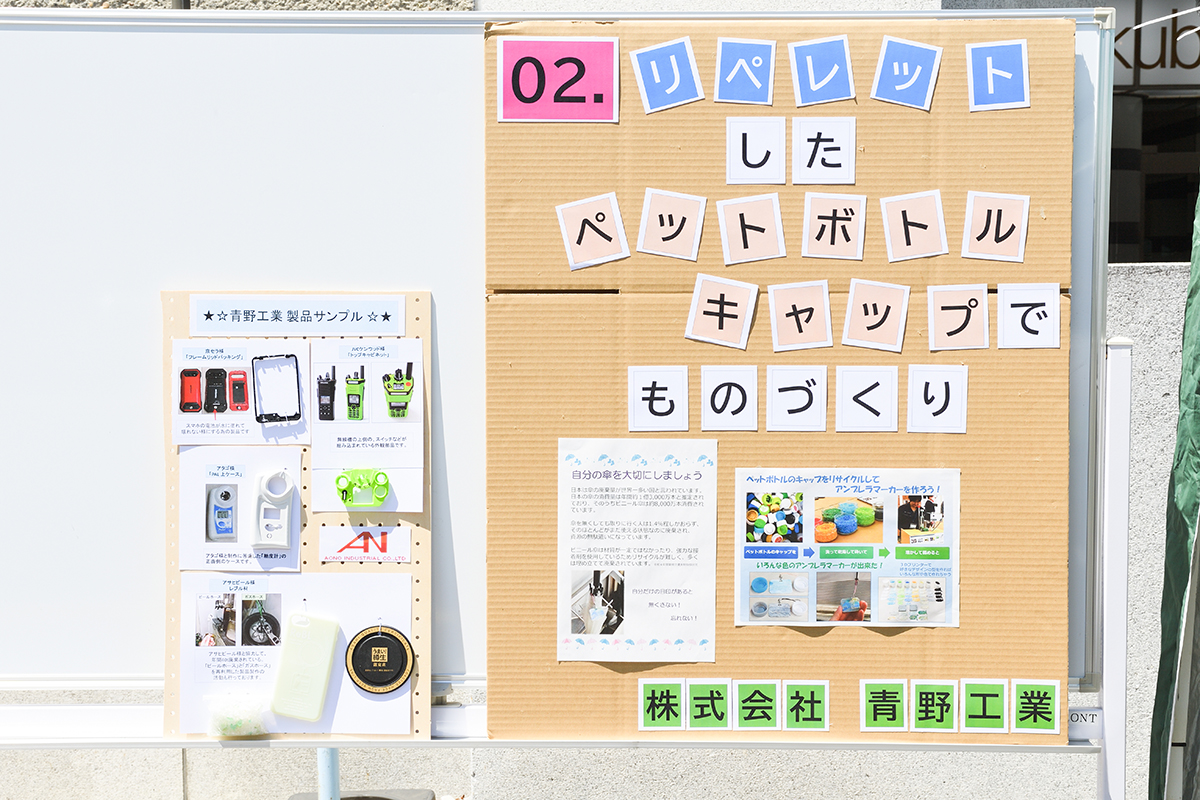The image size is (1200, 800).
Task: Click the green 式 card
Action: pyautogui.click(x=709, y=705)
